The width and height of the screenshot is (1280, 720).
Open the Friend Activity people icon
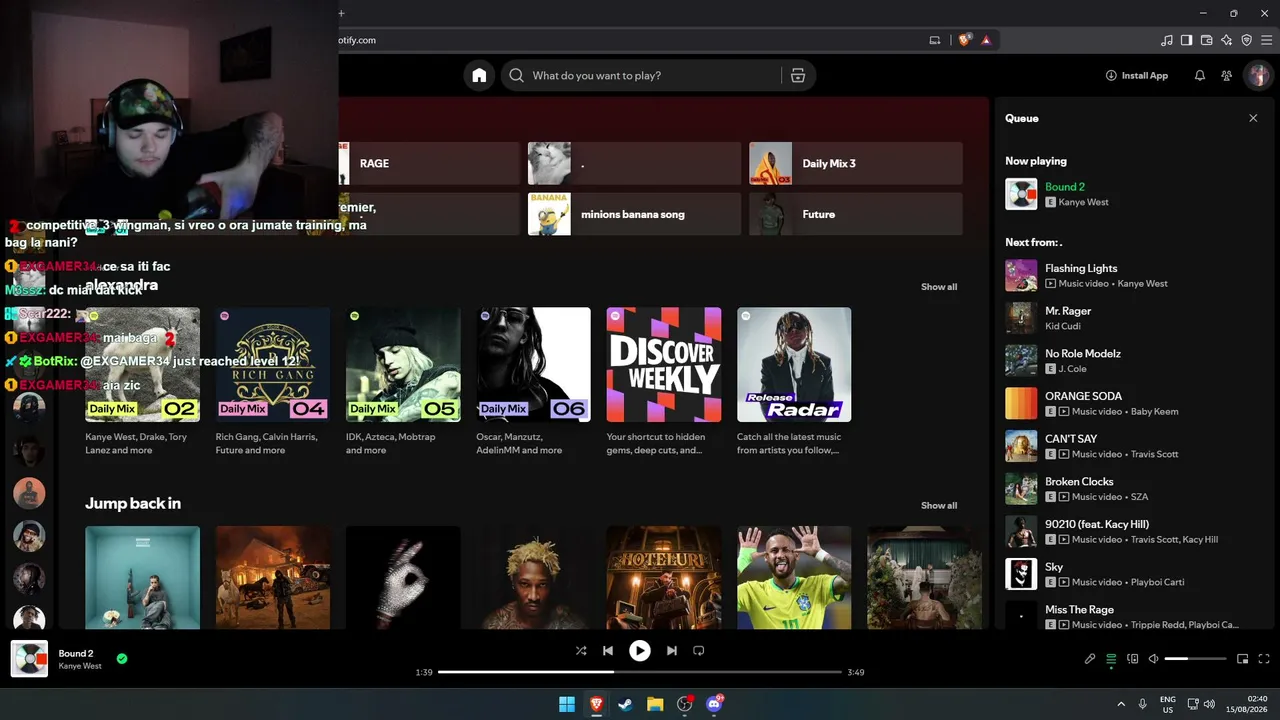pos(1227,75)
